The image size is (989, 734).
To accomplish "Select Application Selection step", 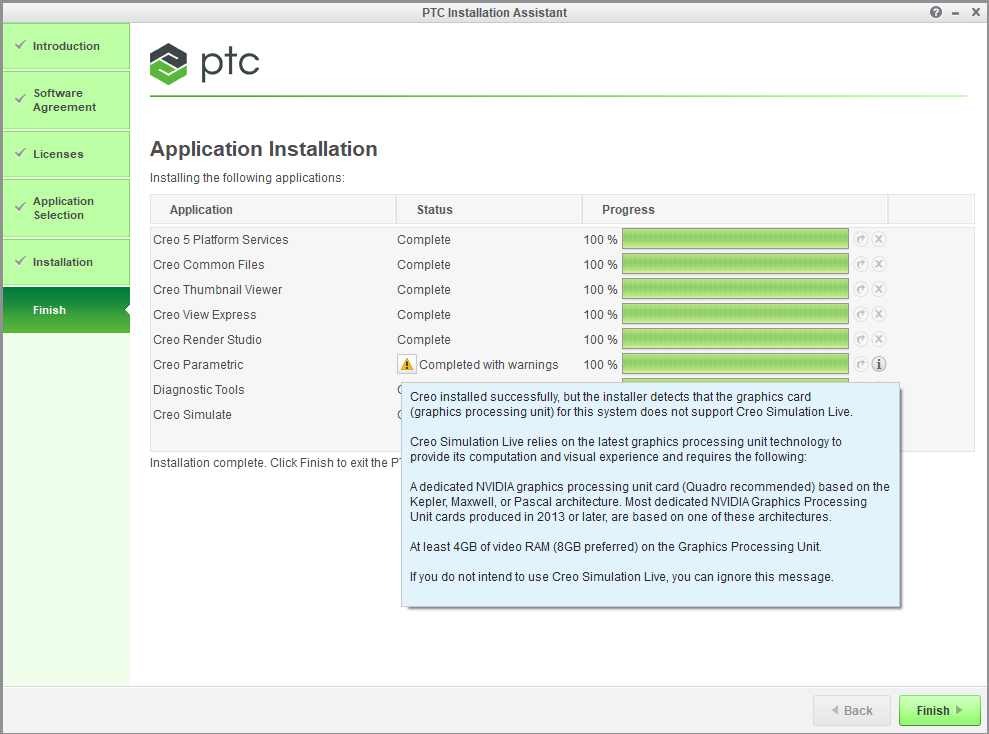I will coord(66,208).
